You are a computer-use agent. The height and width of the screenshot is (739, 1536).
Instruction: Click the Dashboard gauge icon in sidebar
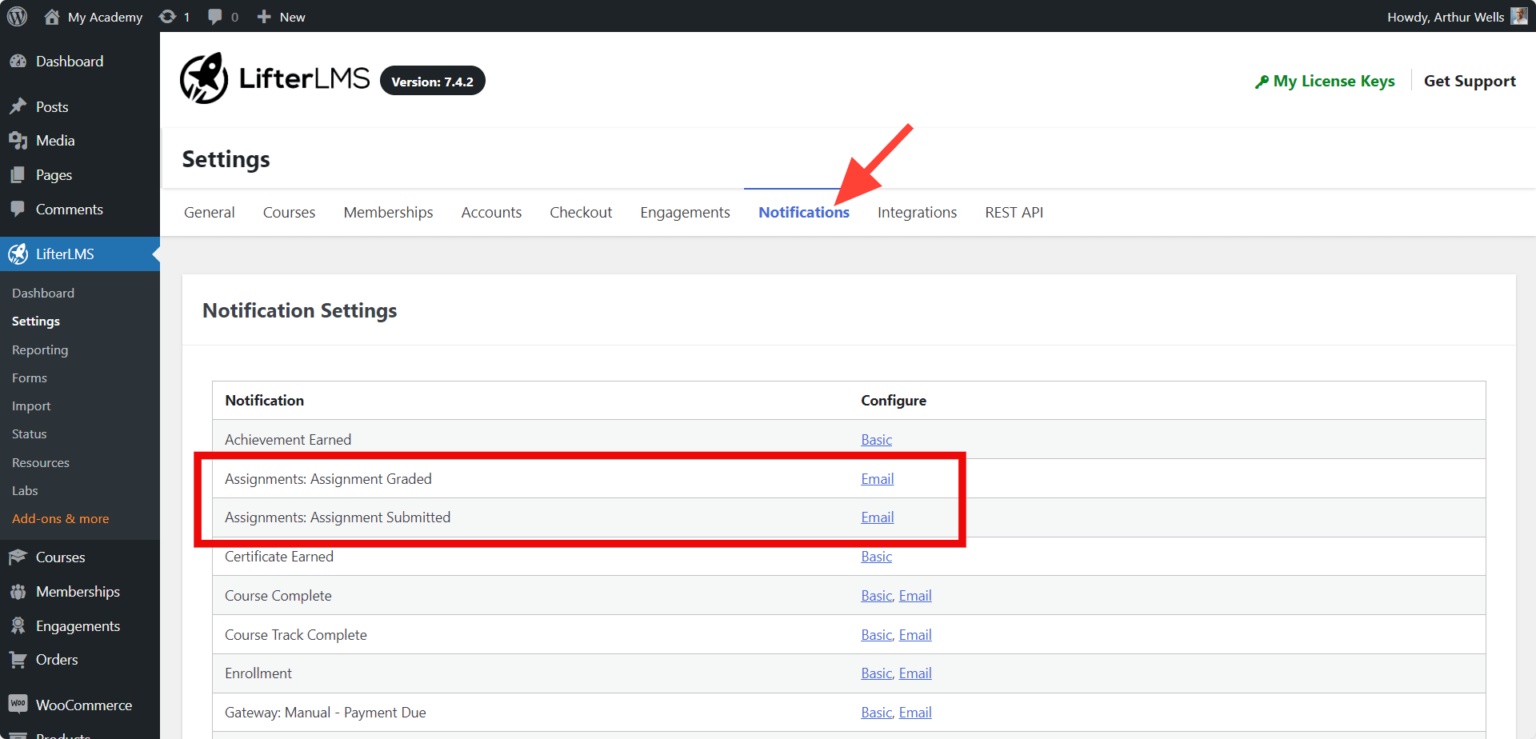tap(18, 61)
